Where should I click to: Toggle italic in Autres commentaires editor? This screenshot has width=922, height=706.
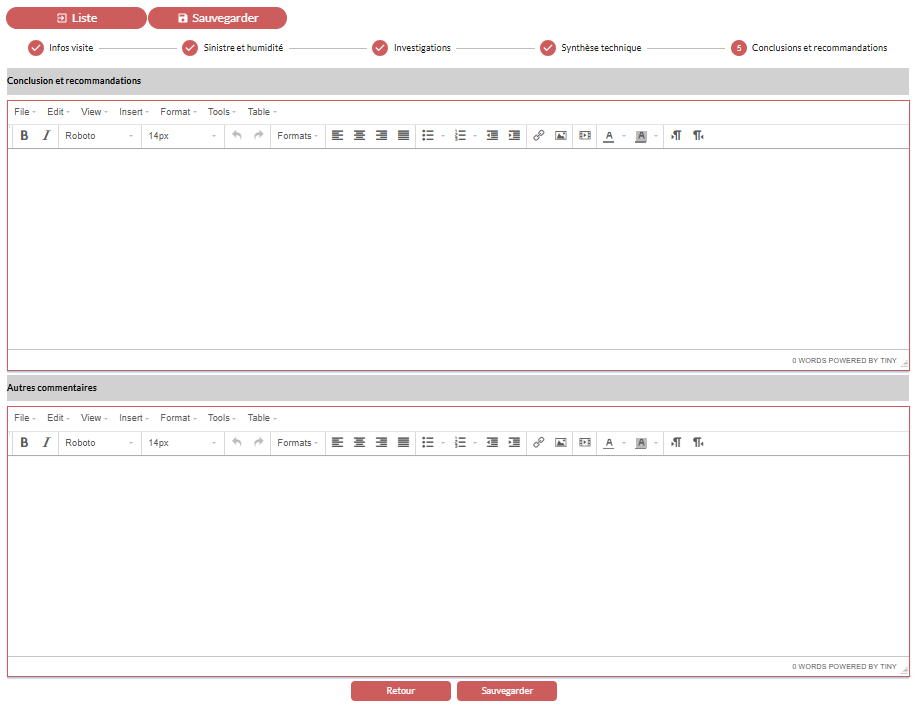[46, 443]
